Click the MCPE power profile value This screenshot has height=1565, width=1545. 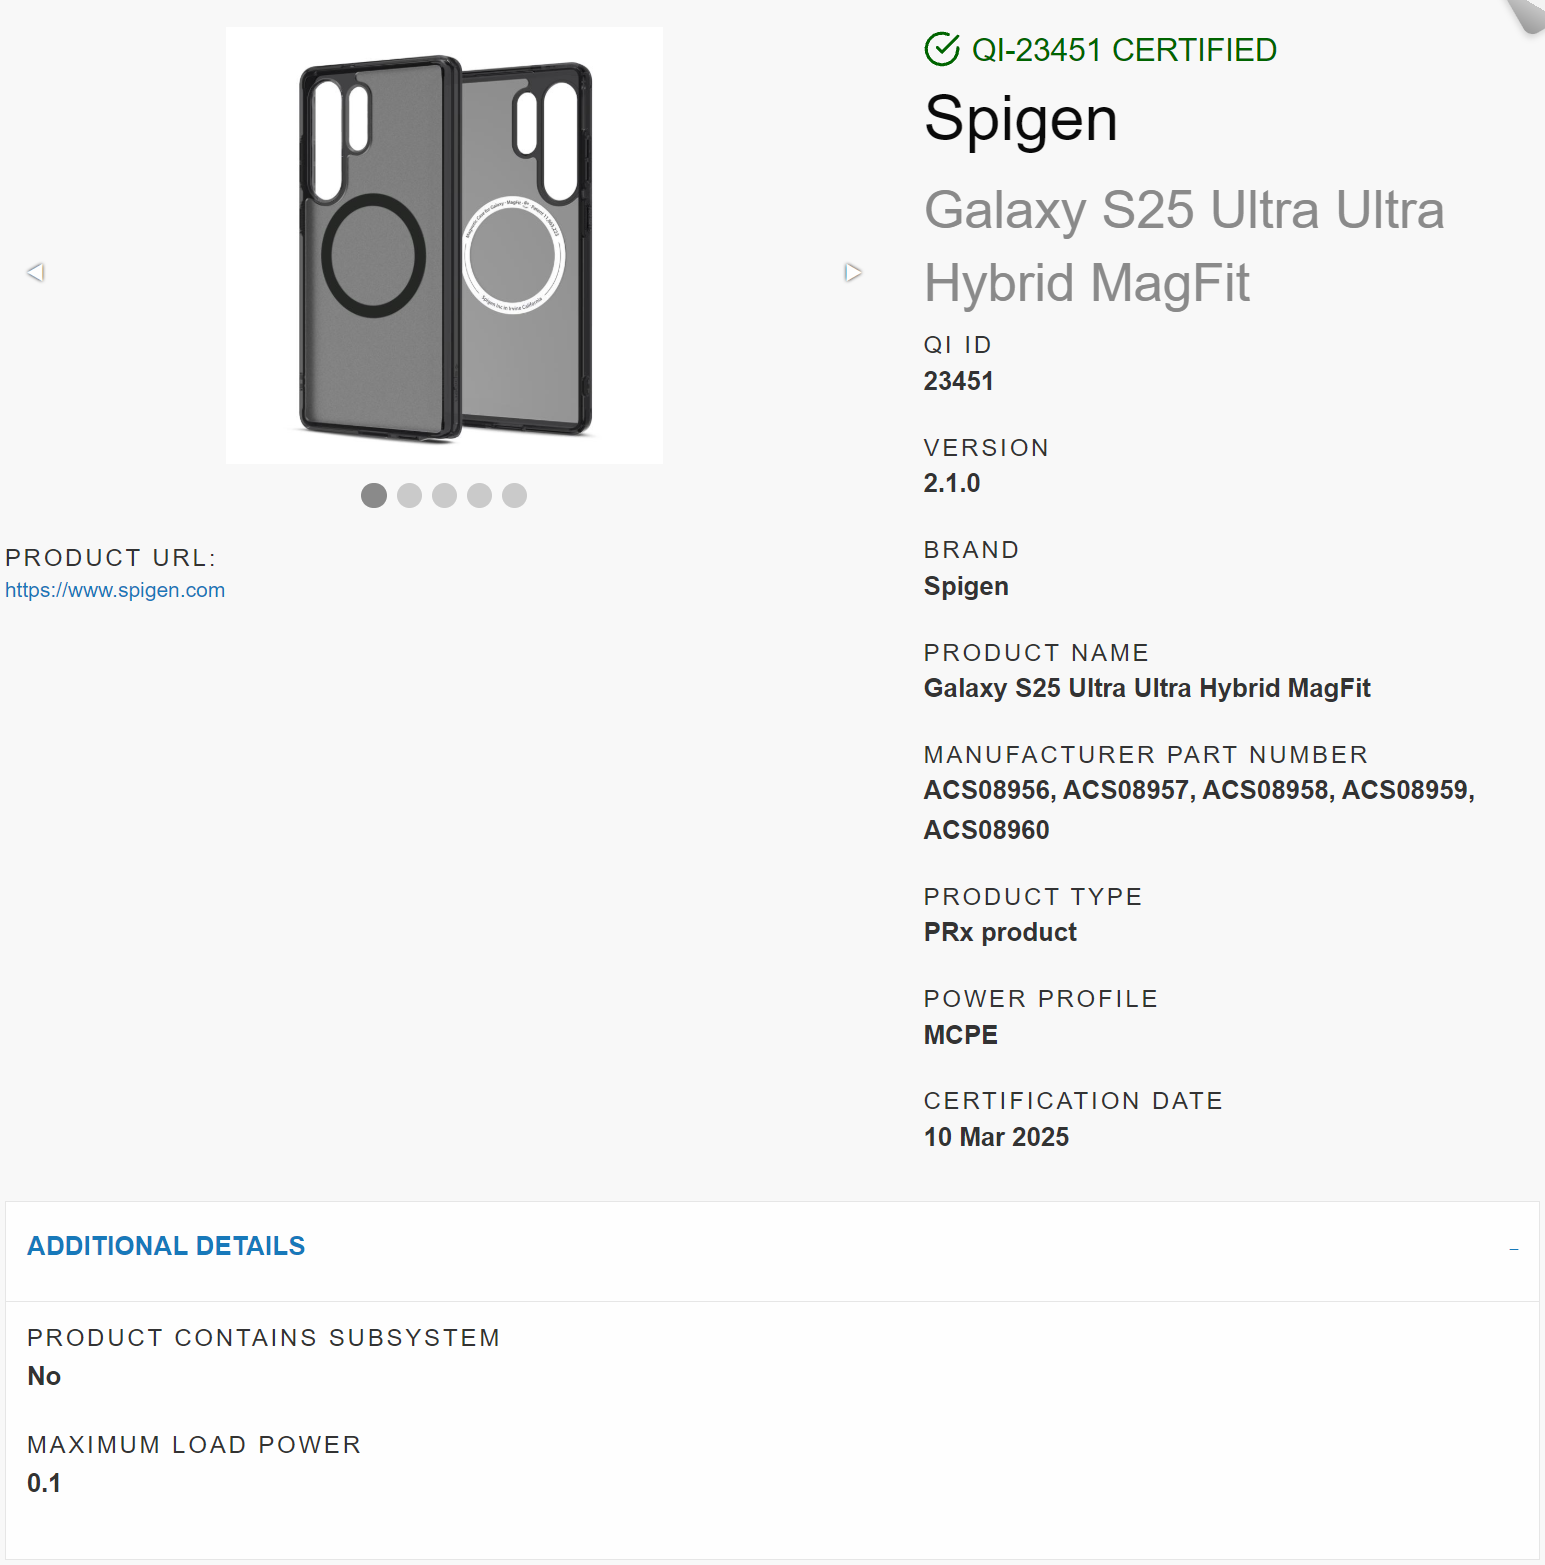[960, 1035]
